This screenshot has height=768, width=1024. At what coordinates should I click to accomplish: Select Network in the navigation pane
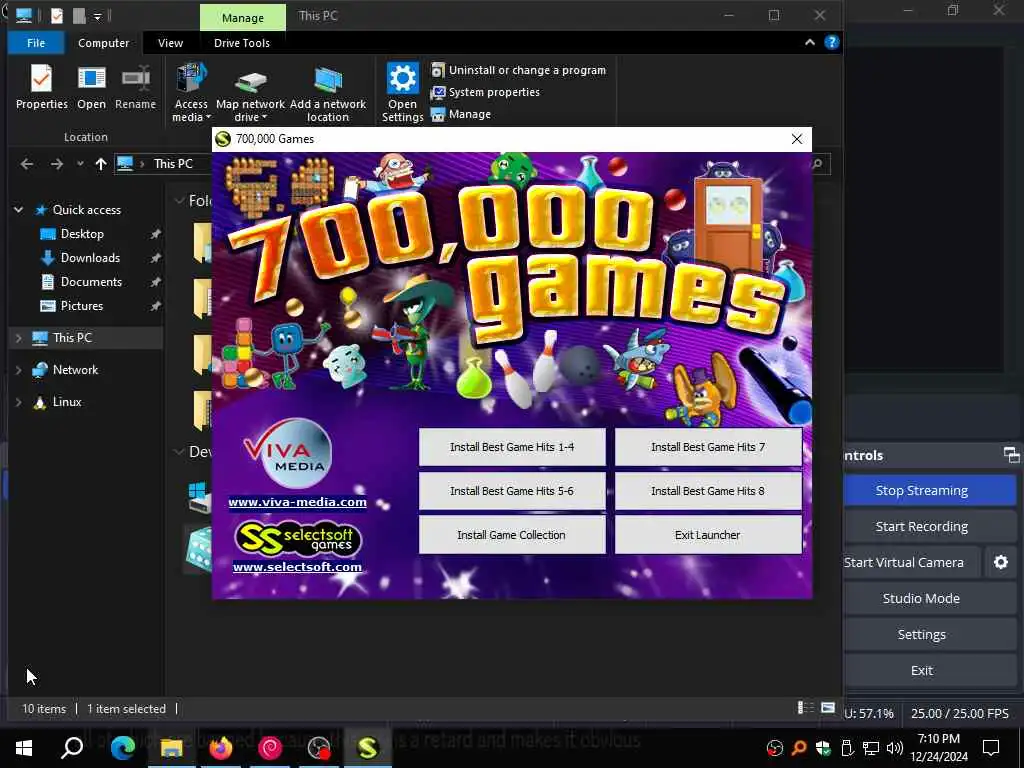tap(75, 370)
